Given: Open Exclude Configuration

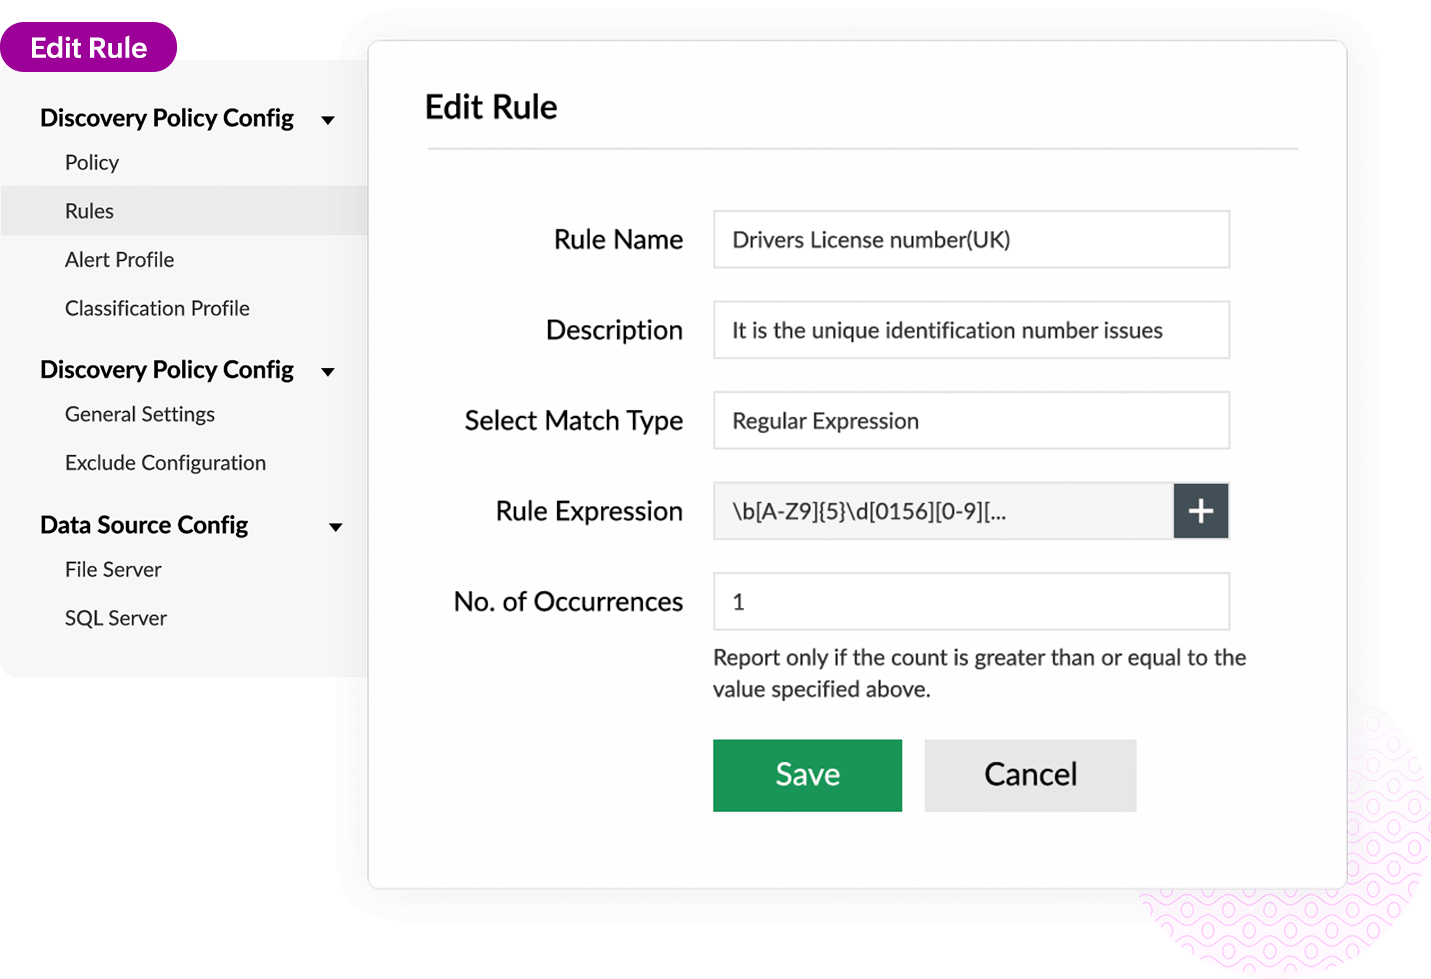Looking at the screenshot, I should click(165, 463).
